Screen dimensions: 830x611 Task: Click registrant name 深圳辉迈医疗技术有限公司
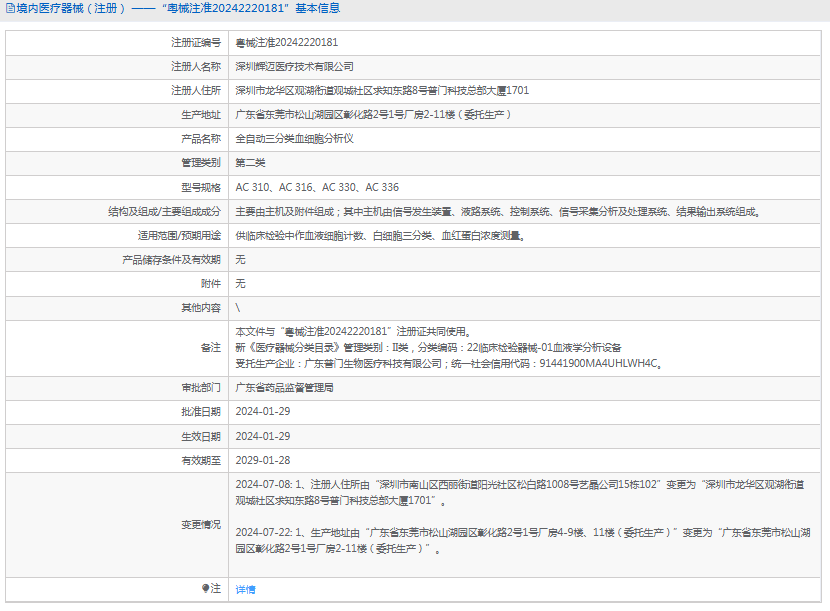[x=294, y=67]
